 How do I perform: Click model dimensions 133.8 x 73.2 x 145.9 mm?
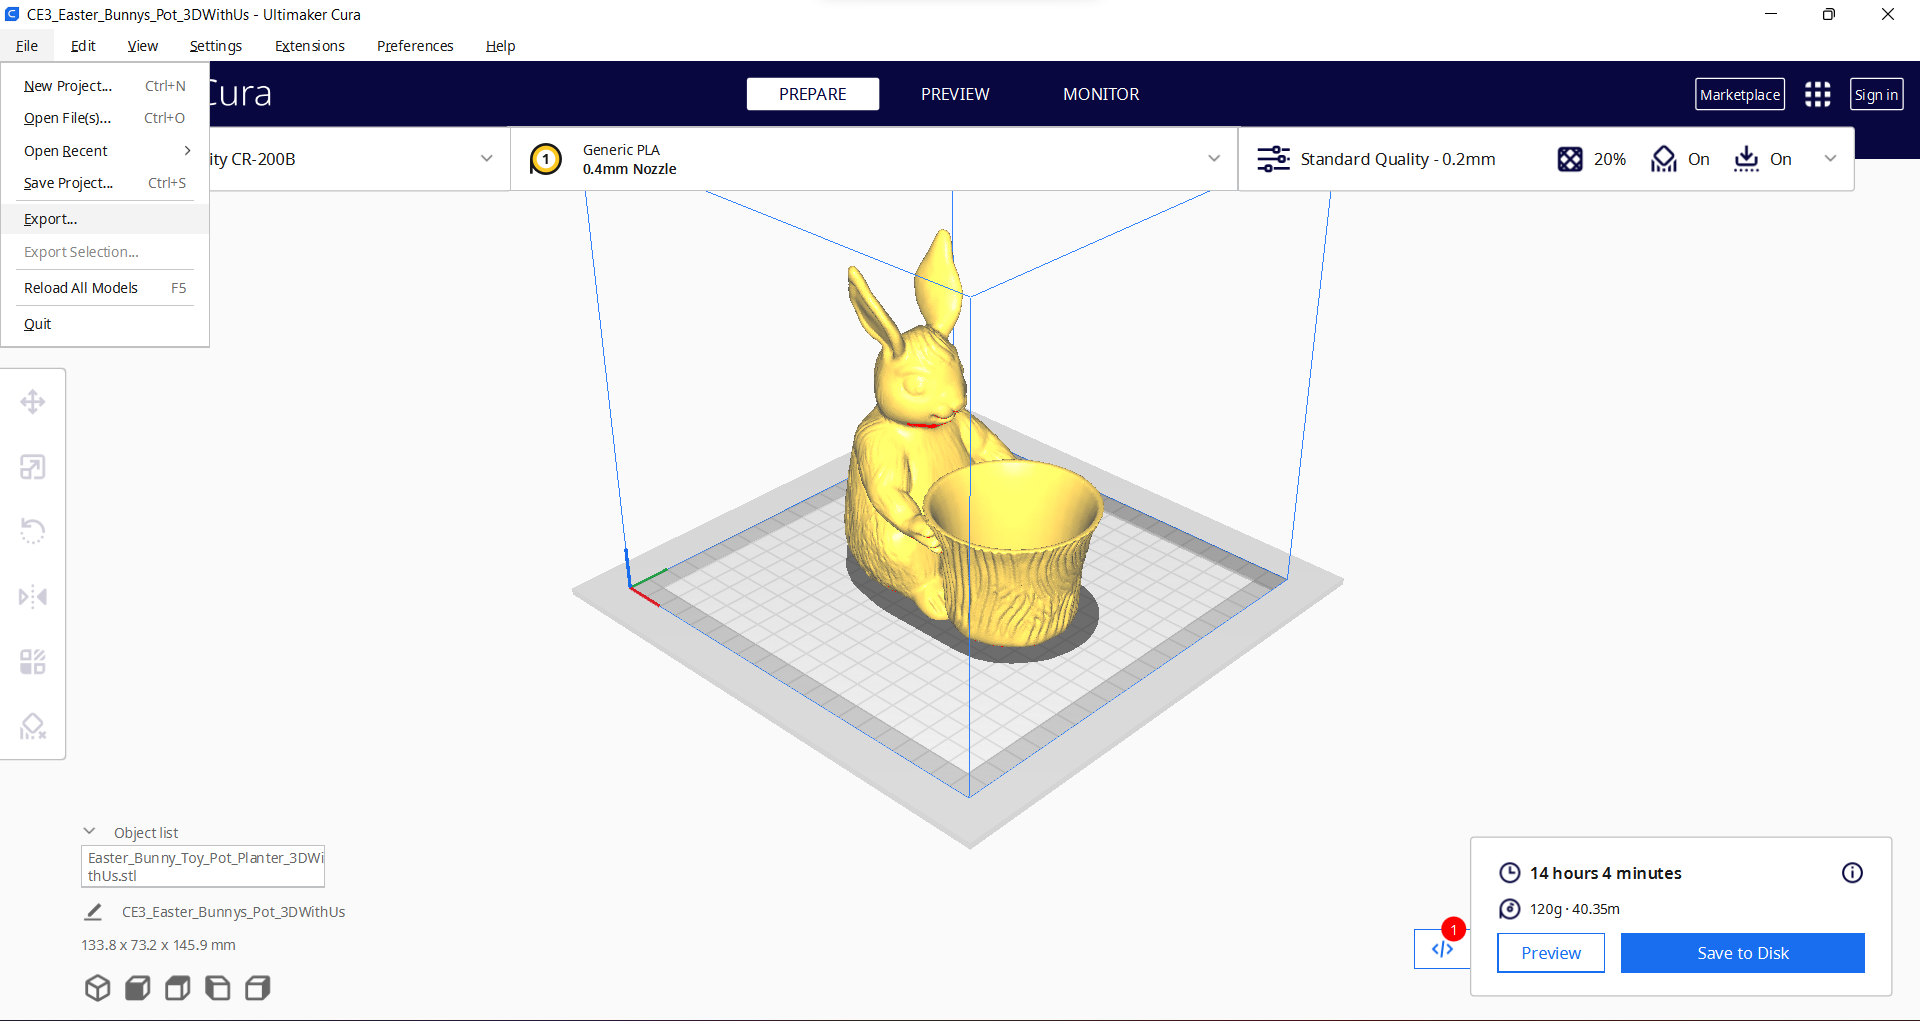click(x=159, y=945)
